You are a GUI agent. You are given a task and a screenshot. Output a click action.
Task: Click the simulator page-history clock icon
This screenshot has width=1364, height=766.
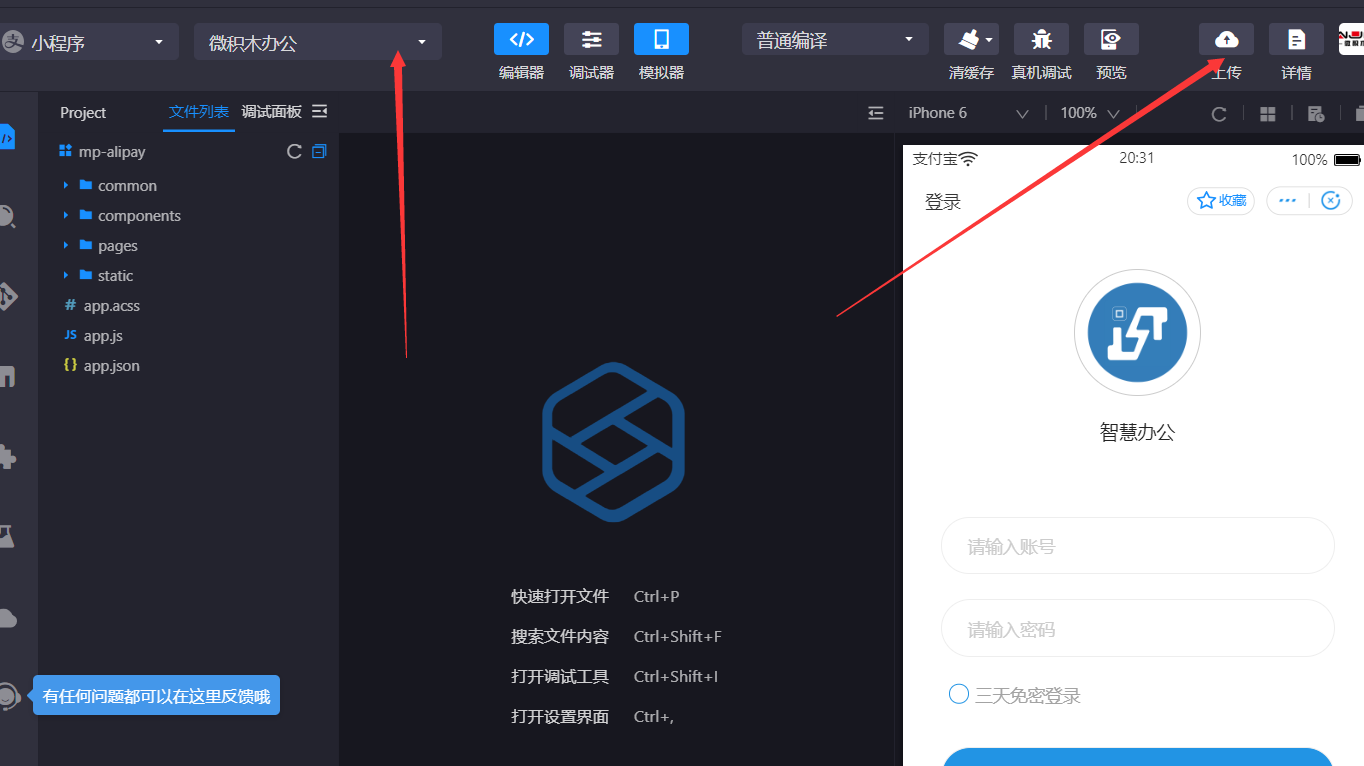point(1316,114)
